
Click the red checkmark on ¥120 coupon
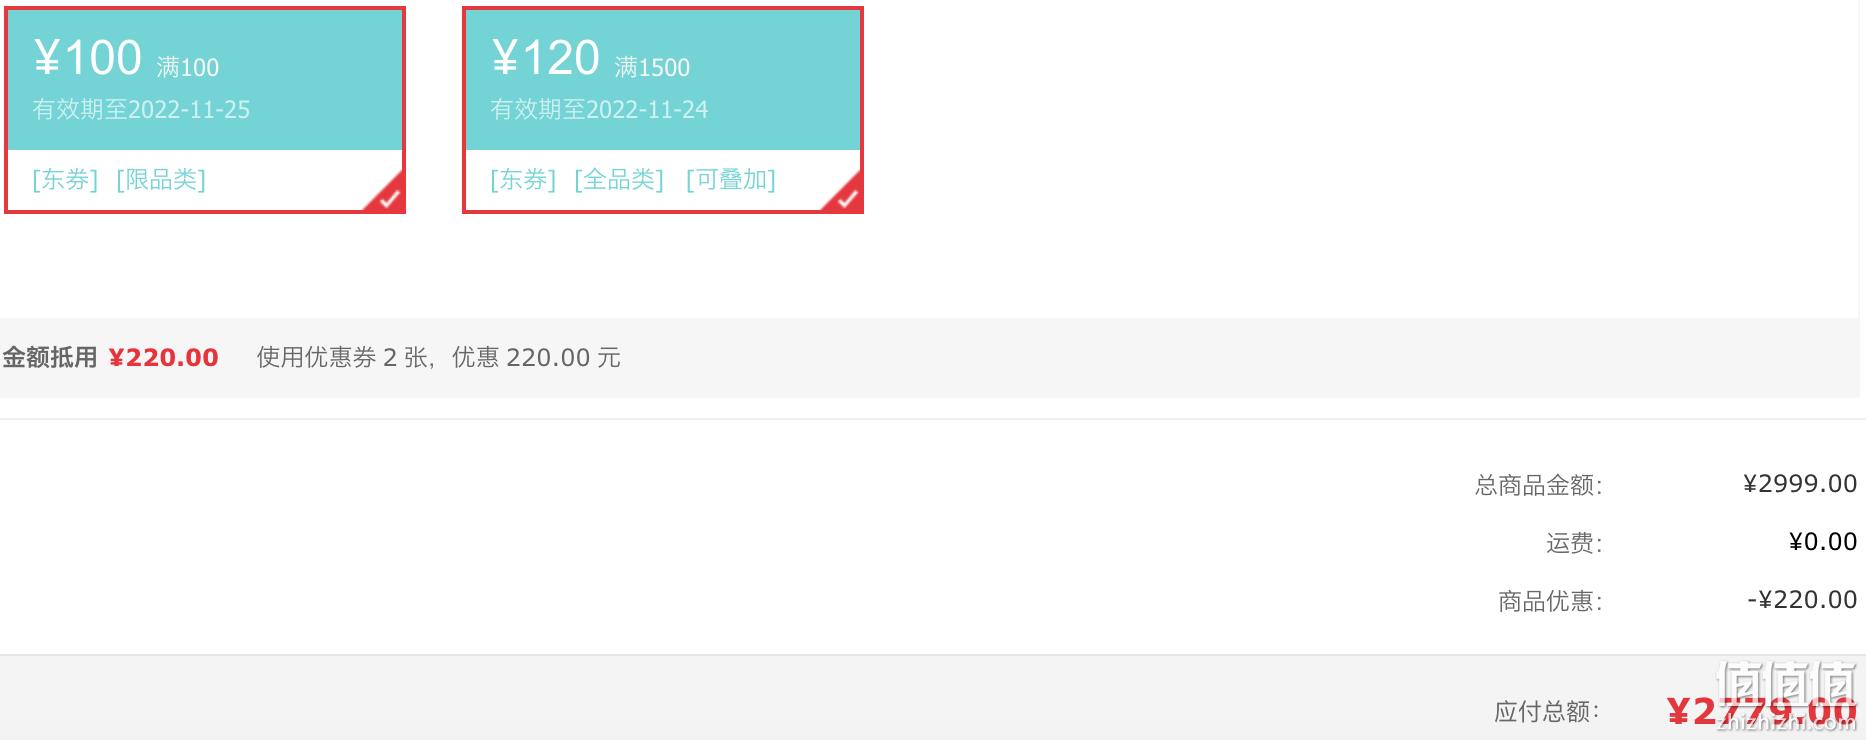click(845, 196)
